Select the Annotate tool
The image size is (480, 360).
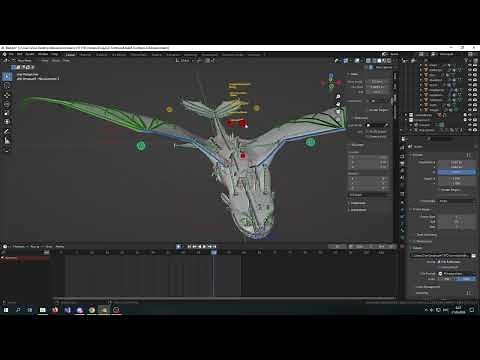[7, 131]
